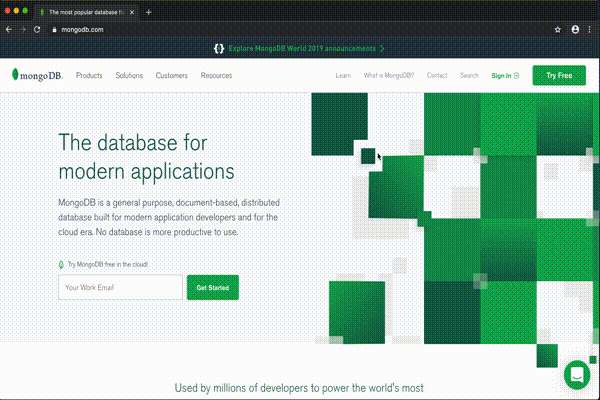Click the padlock site security icon
Screen dimensions: 600x400
[x=54, y=29]
